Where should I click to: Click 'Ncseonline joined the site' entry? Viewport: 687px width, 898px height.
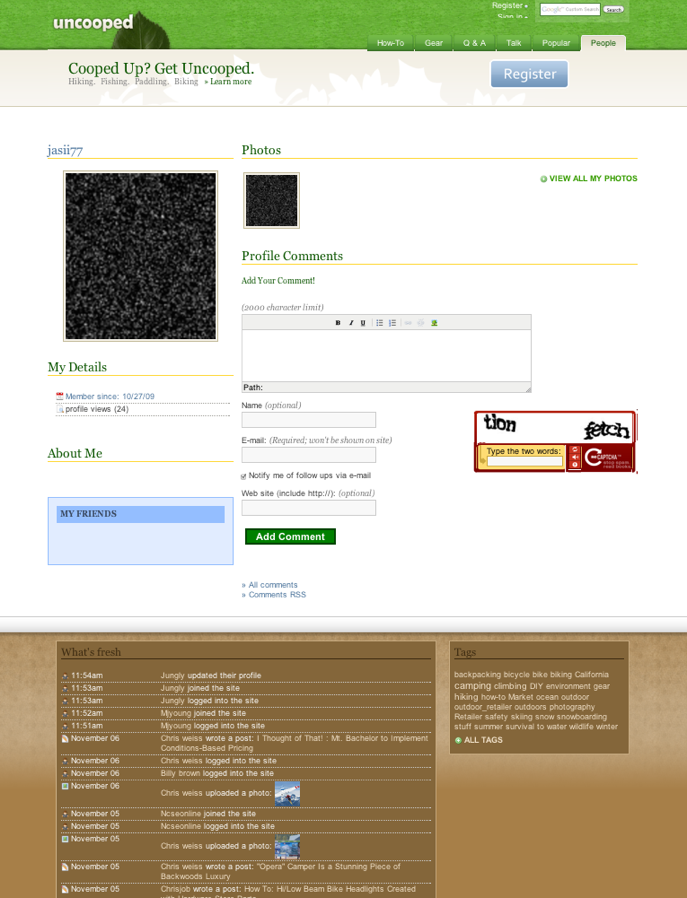(x=208, y=814)
